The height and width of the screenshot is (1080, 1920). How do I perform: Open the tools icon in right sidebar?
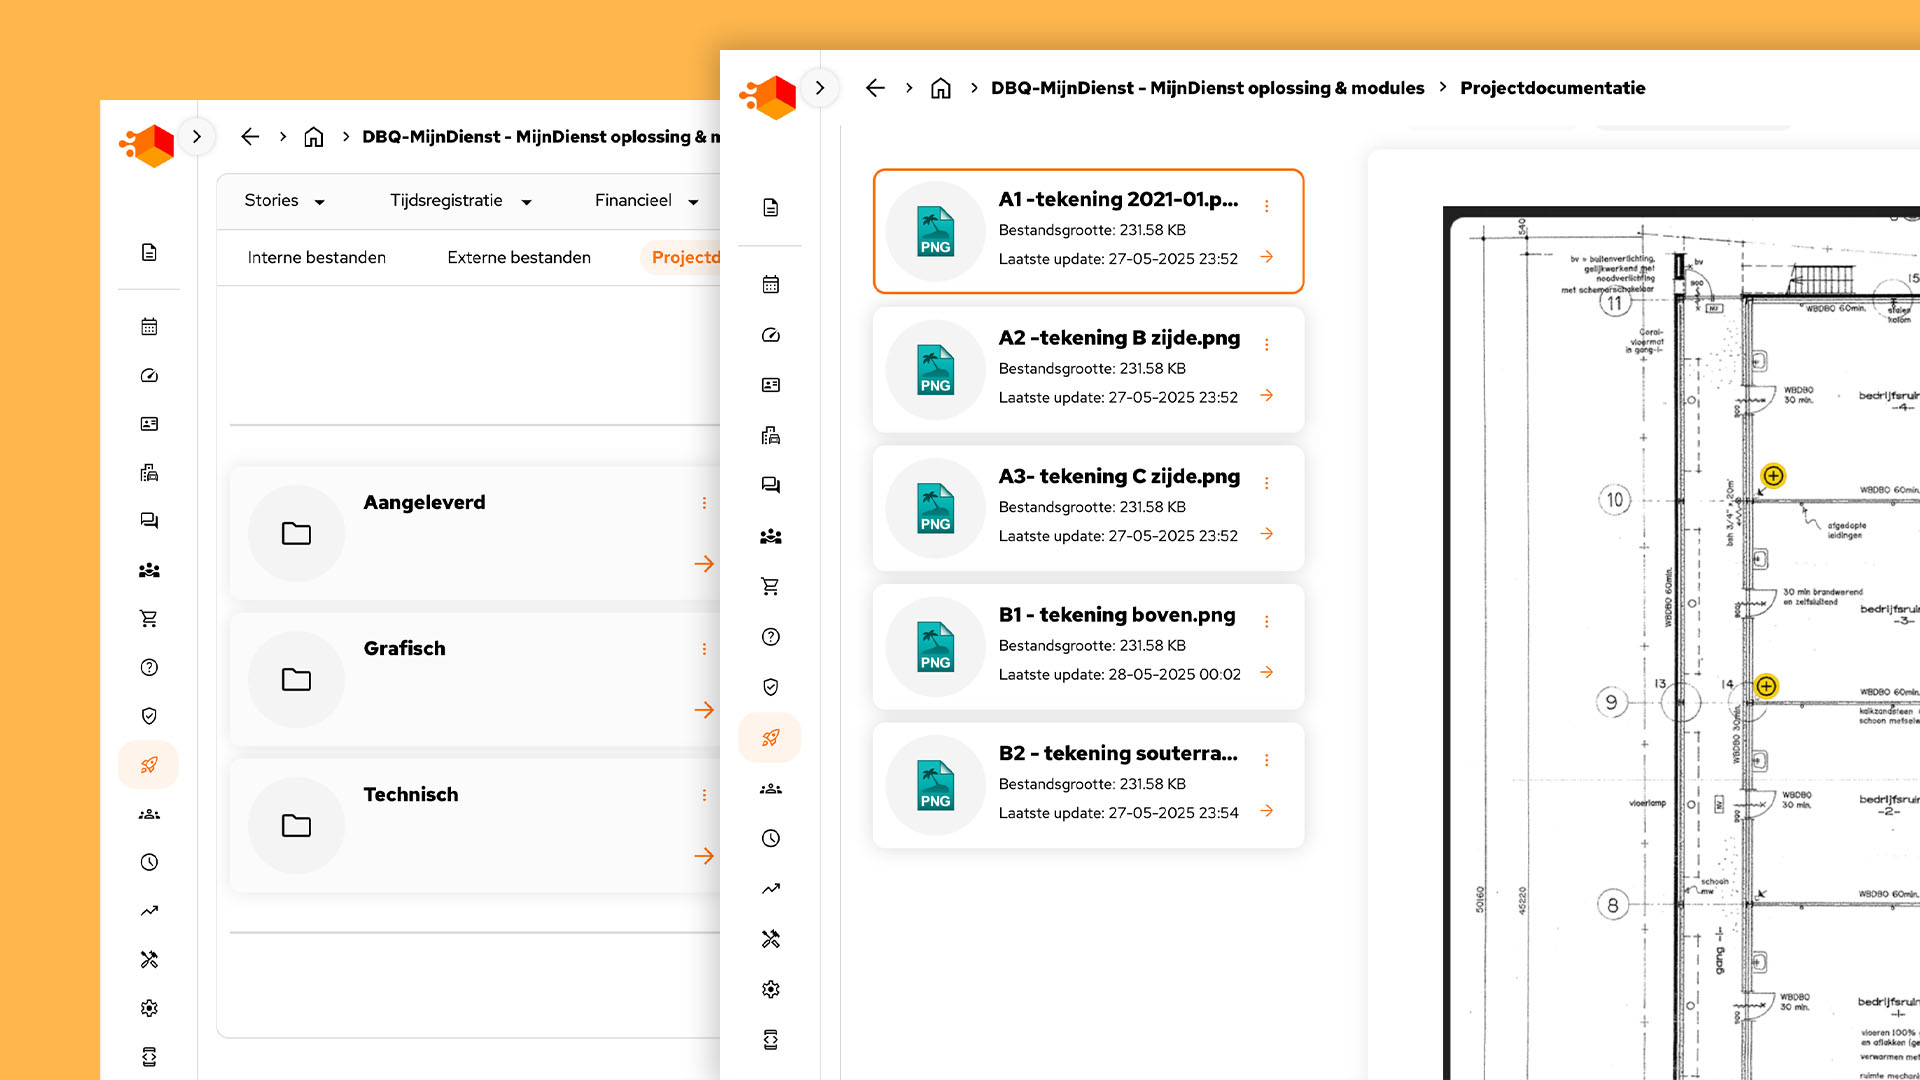pyautogui.click(x=770, y=939)
